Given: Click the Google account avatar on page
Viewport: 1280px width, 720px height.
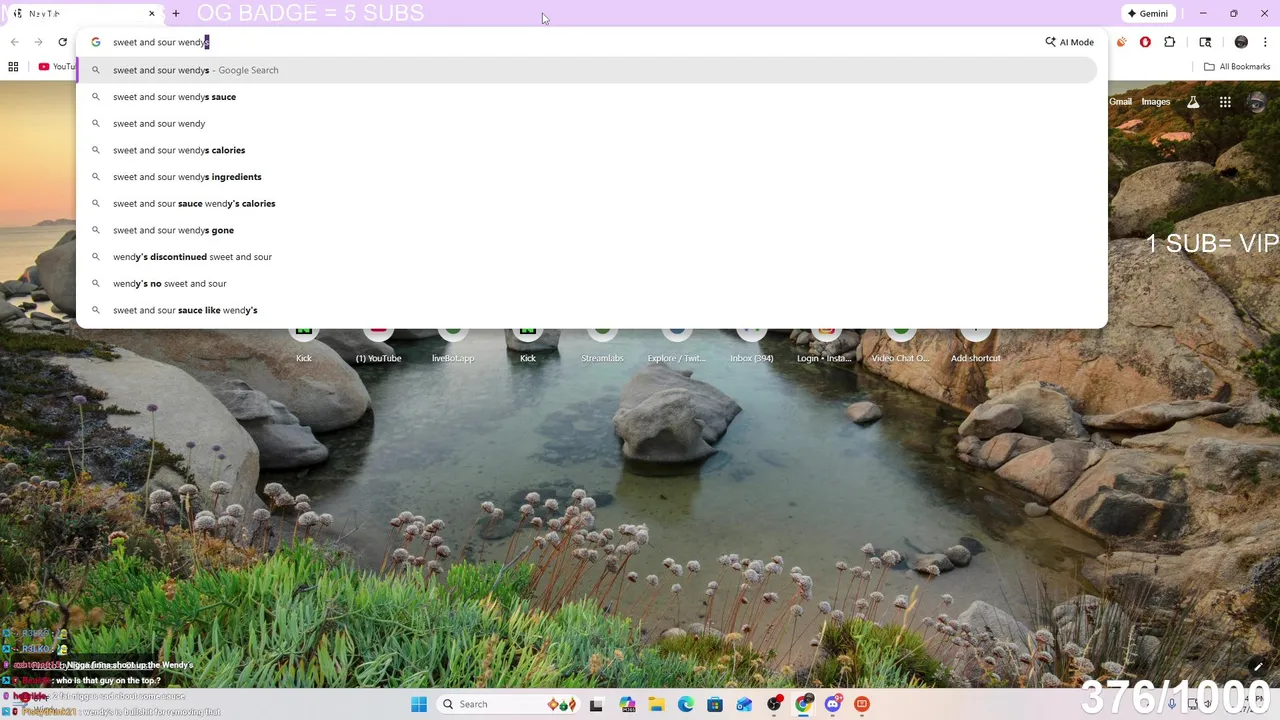Looking at the screenshot, I should (x=1257, y=102).
